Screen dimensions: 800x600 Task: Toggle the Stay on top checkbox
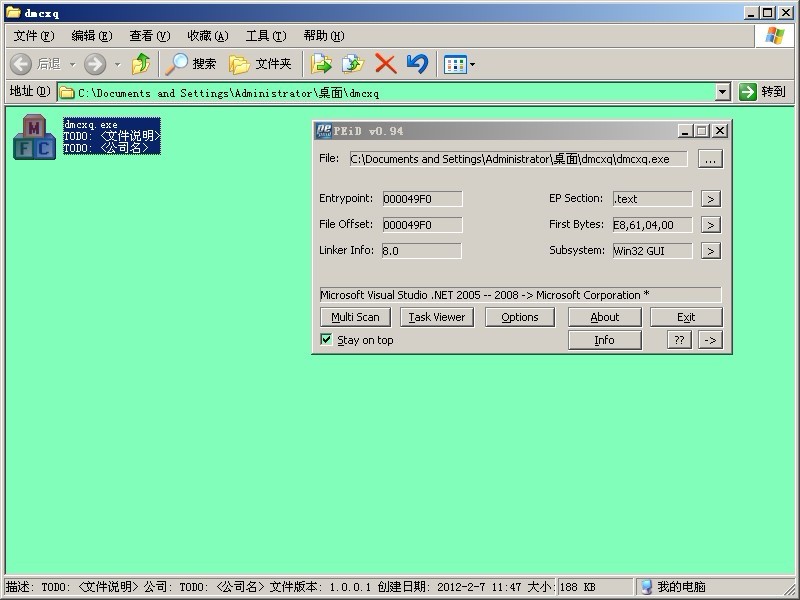(326, 339)
